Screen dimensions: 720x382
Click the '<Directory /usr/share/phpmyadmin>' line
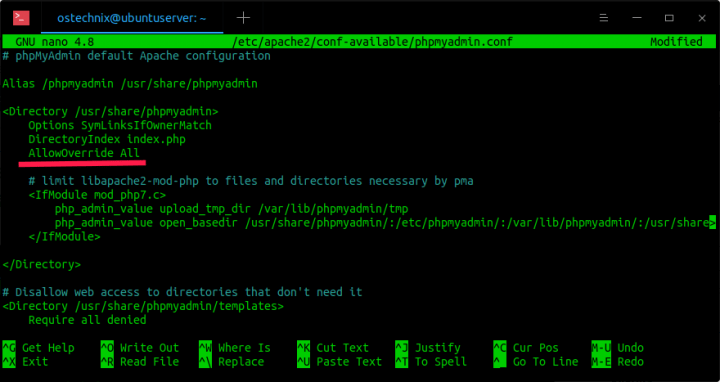click(111, 112)
